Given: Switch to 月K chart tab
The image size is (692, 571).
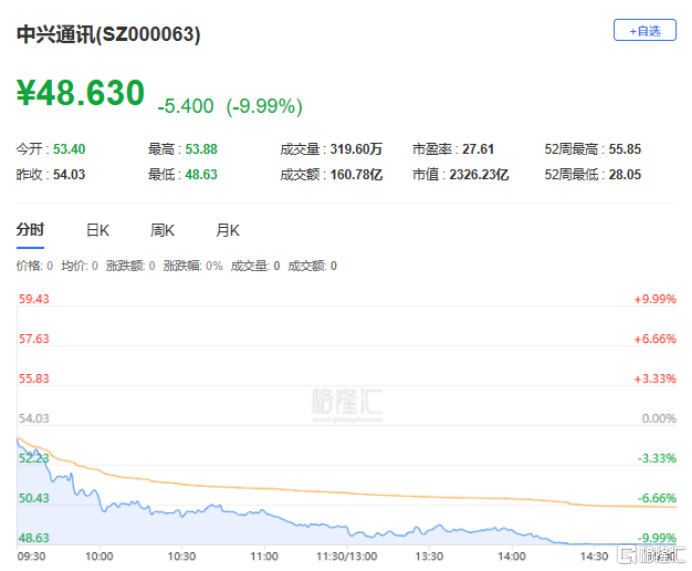Looking at the screenshot, I should coord(227,230).
